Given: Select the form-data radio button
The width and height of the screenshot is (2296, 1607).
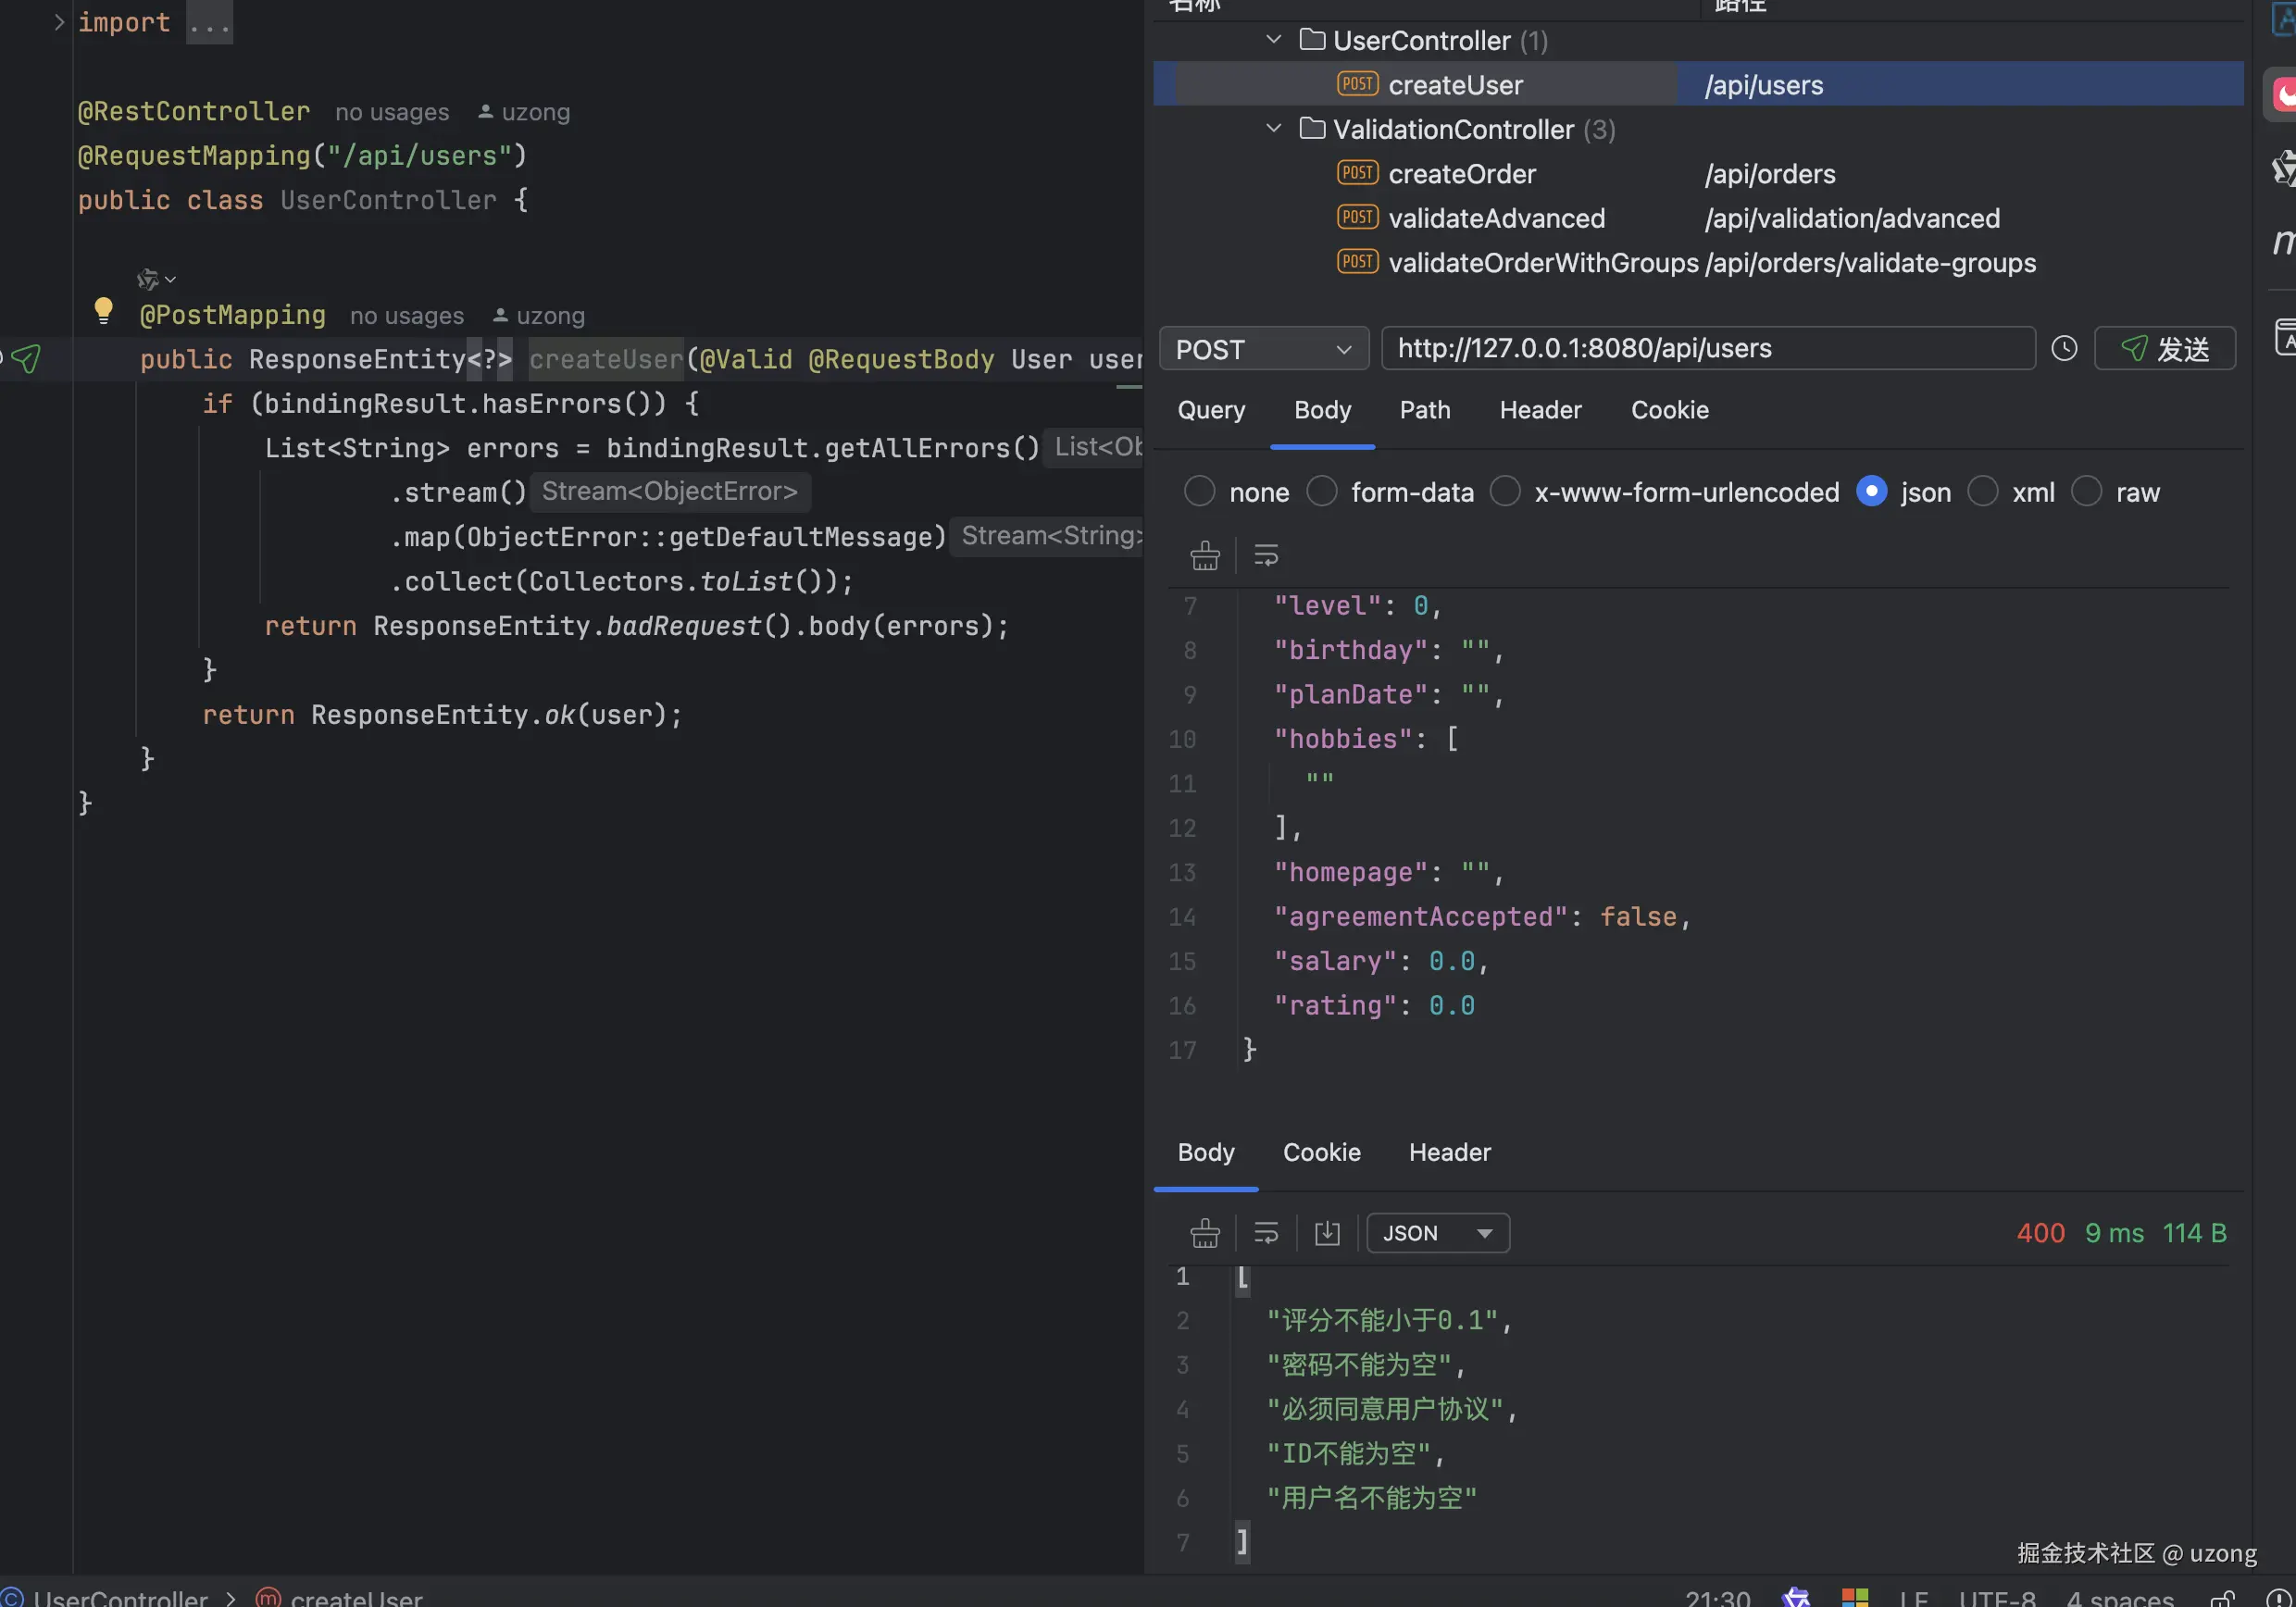Looking at the screenshot, I should click(x=1322, y=492).
